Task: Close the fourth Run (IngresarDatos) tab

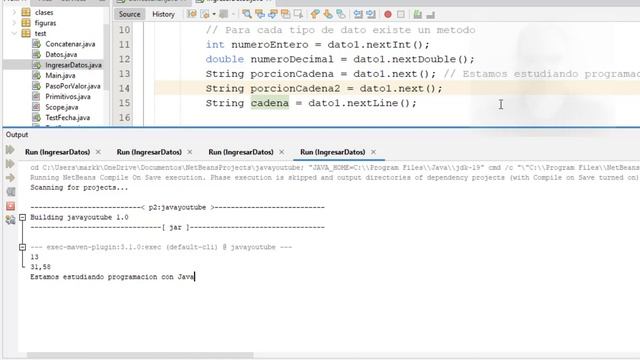Action: coord(373,152)
